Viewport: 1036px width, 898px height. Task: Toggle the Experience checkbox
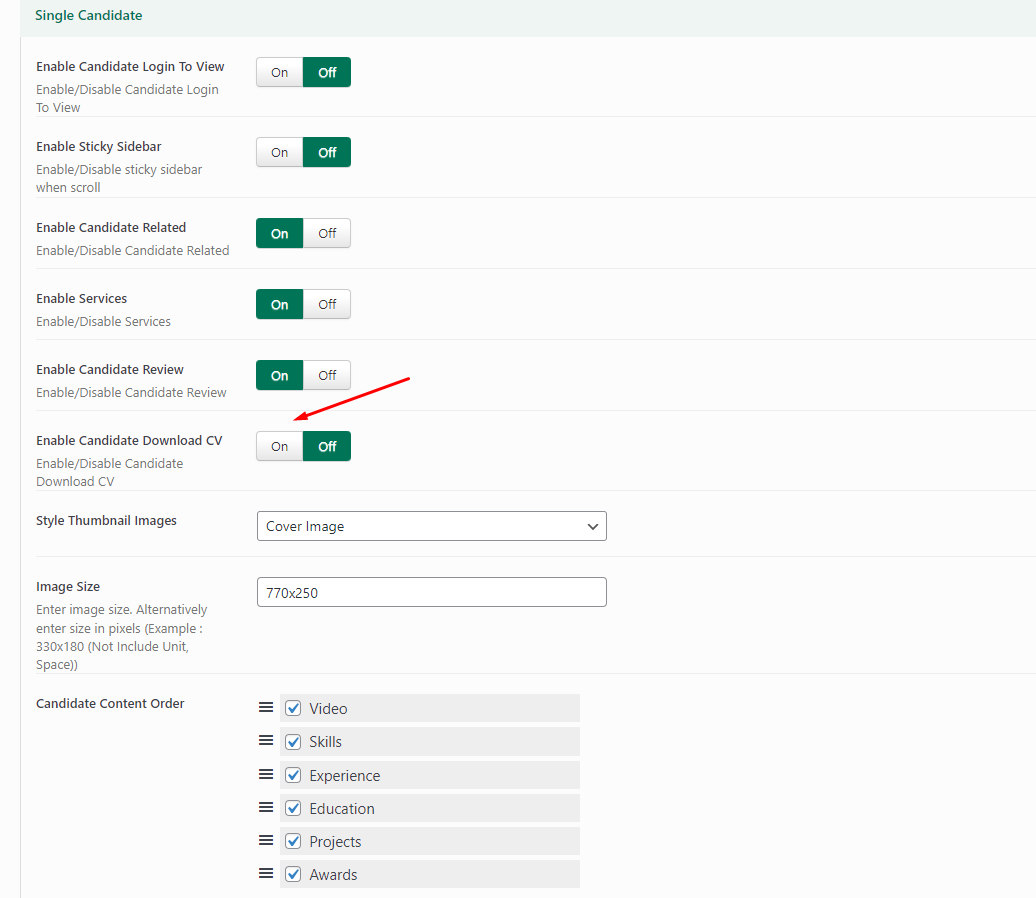[x=293, y=775]
